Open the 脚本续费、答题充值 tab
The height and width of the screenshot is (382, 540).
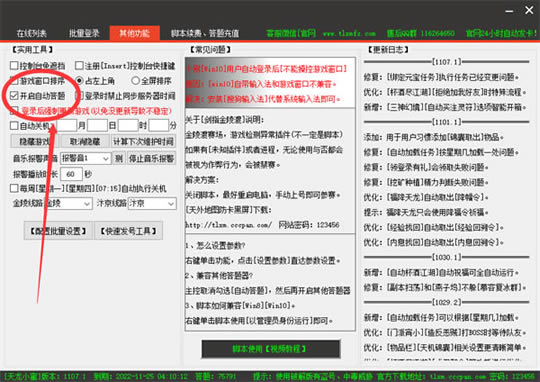(205, 33)
